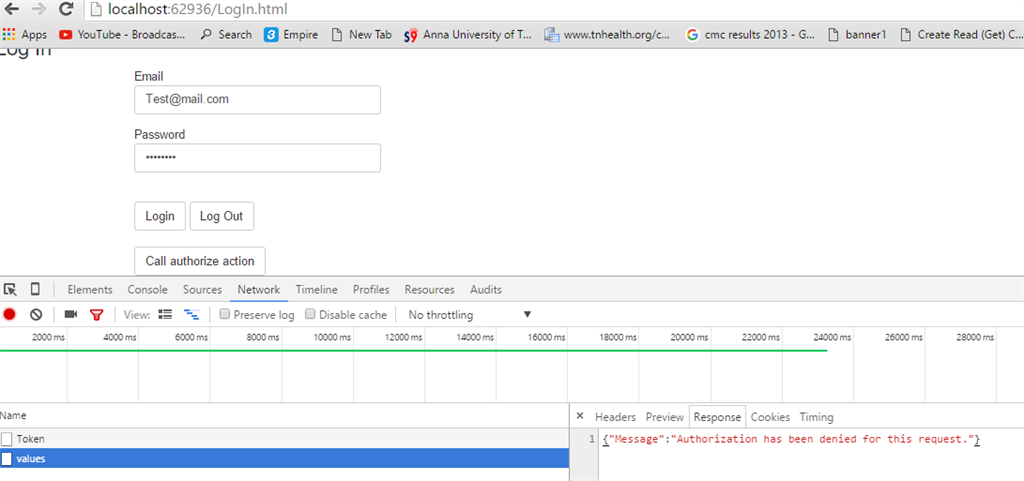
Task: Switch to the Resources tab
Action: click(429, 290)
